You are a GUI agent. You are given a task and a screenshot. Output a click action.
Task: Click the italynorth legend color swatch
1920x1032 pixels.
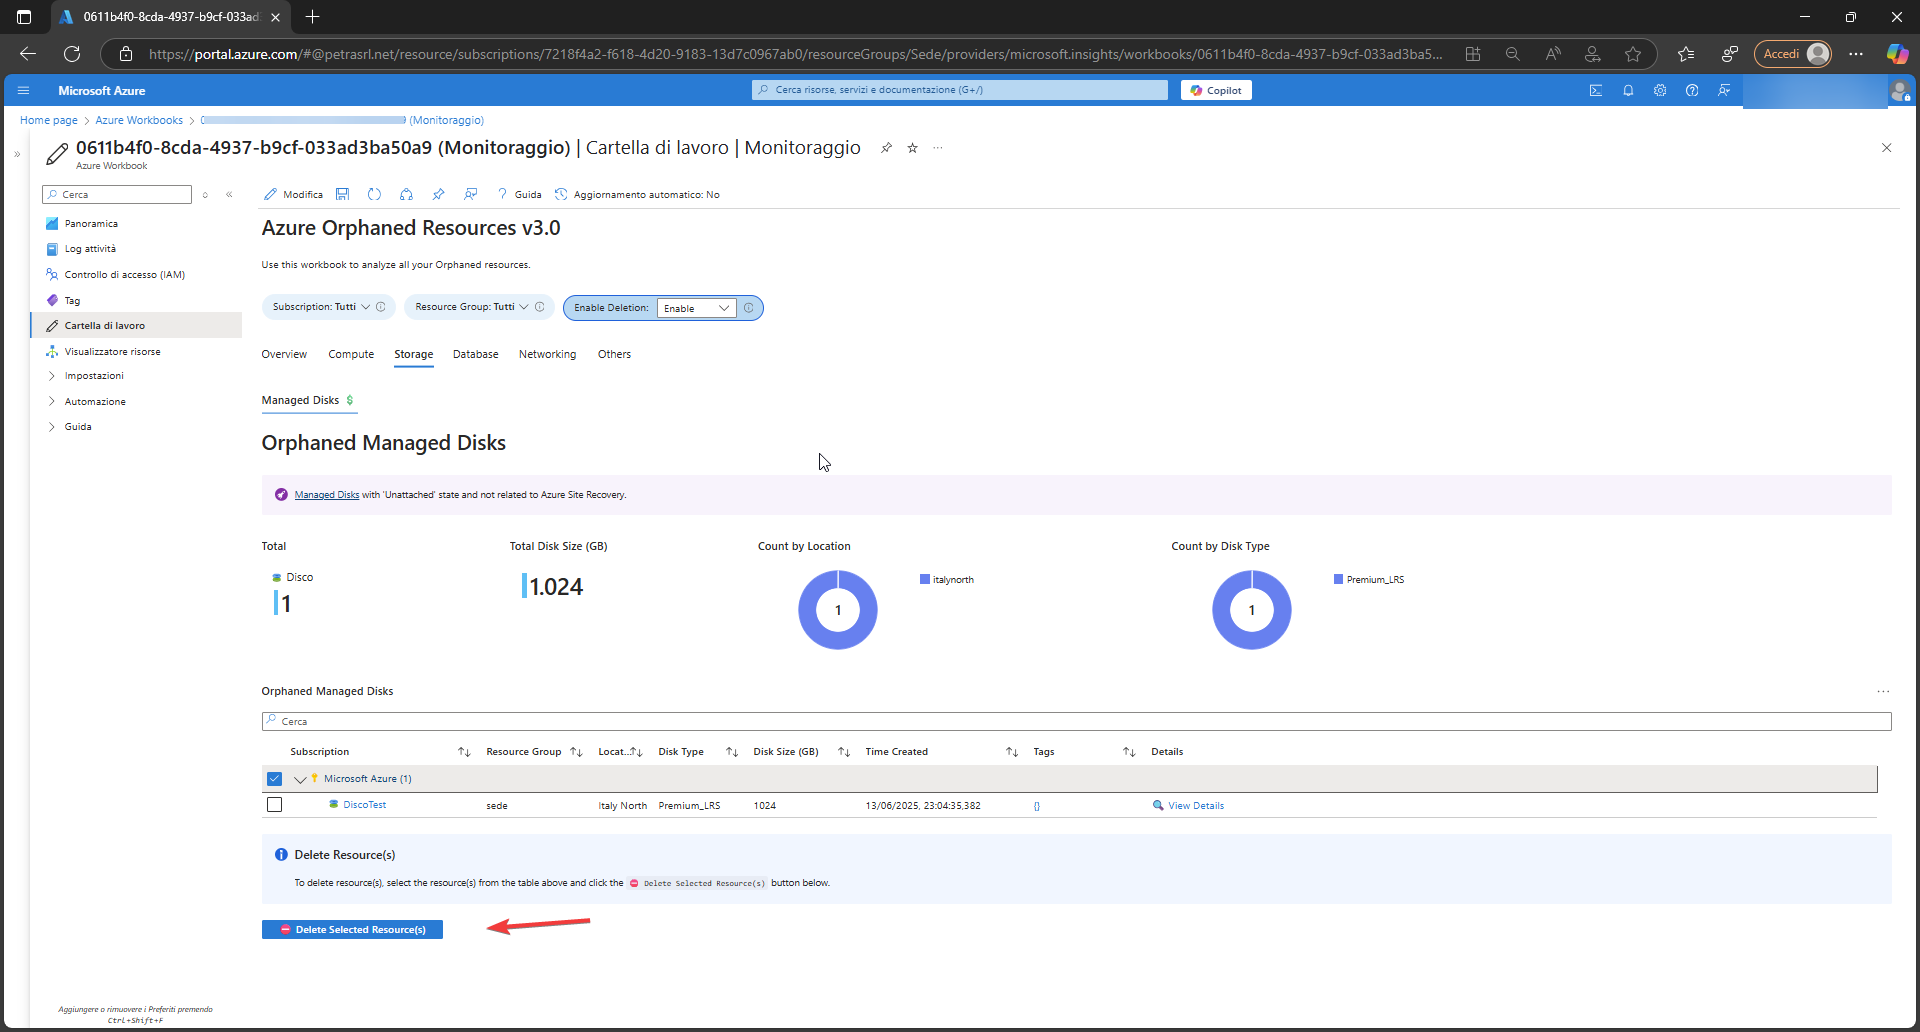tap(925, 579)
